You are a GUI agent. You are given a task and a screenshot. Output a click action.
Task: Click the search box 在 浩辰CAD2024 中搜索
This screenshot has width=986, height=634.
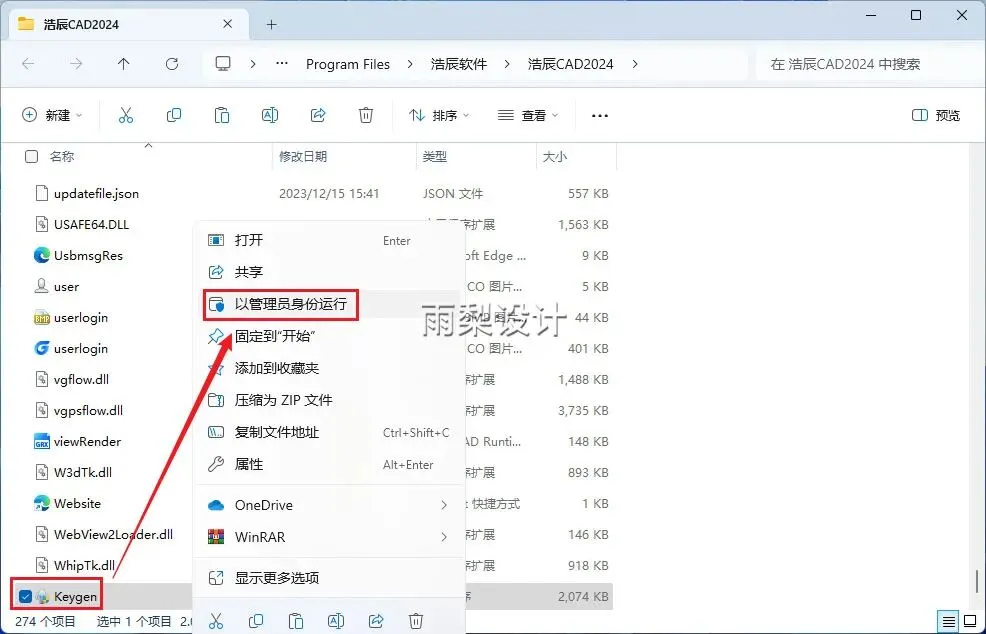[870, 64]
